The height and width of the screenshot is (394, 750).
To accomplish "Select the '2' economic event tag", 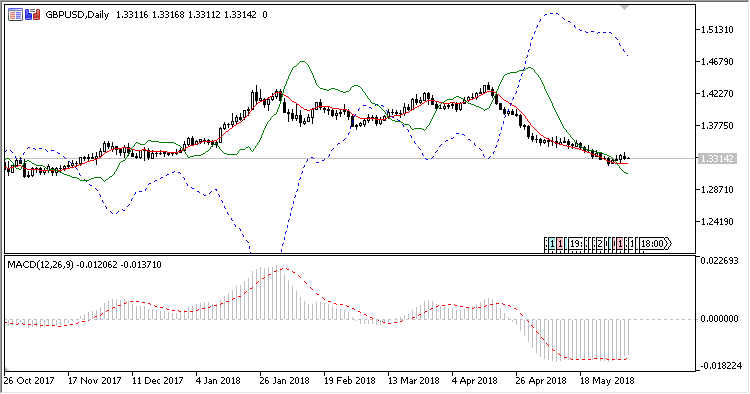I will coord(600,244).
